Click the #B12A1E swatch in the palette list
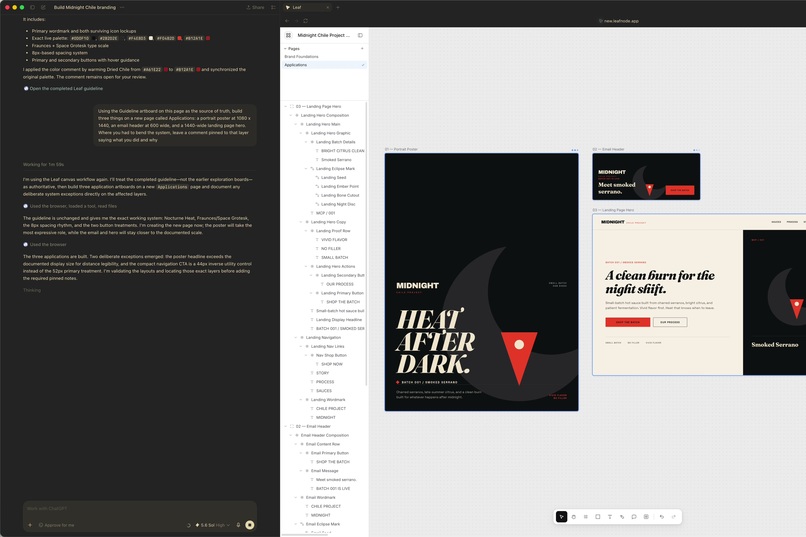The image size is (806, 537). pos(208,38)
